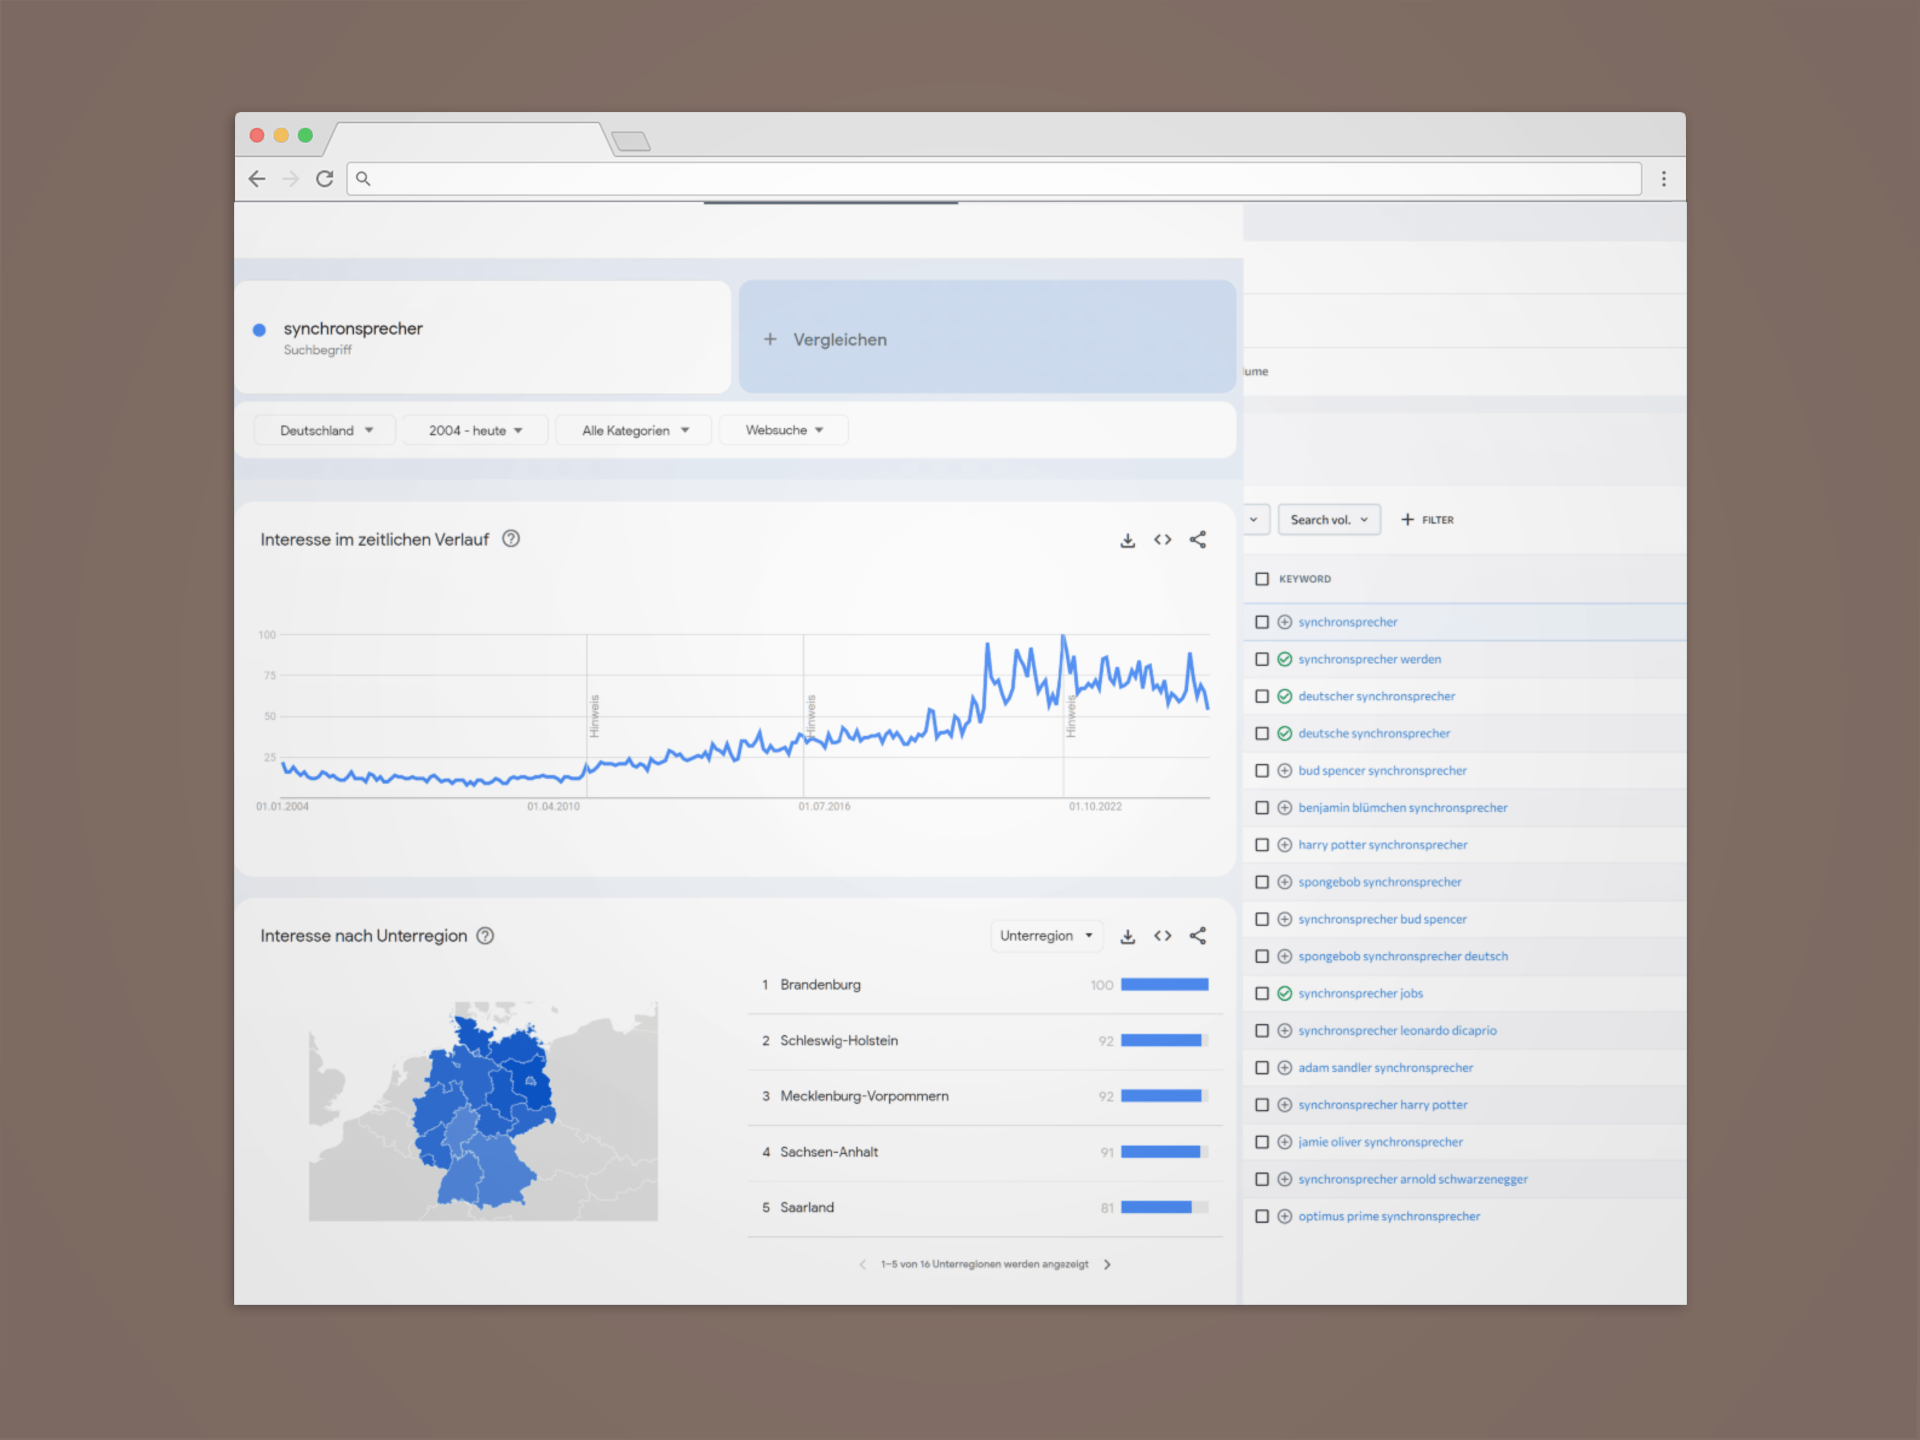
Task: Add the bud spencer synchronsprecher keyword via plus icon
Action: click(1285, 771)
